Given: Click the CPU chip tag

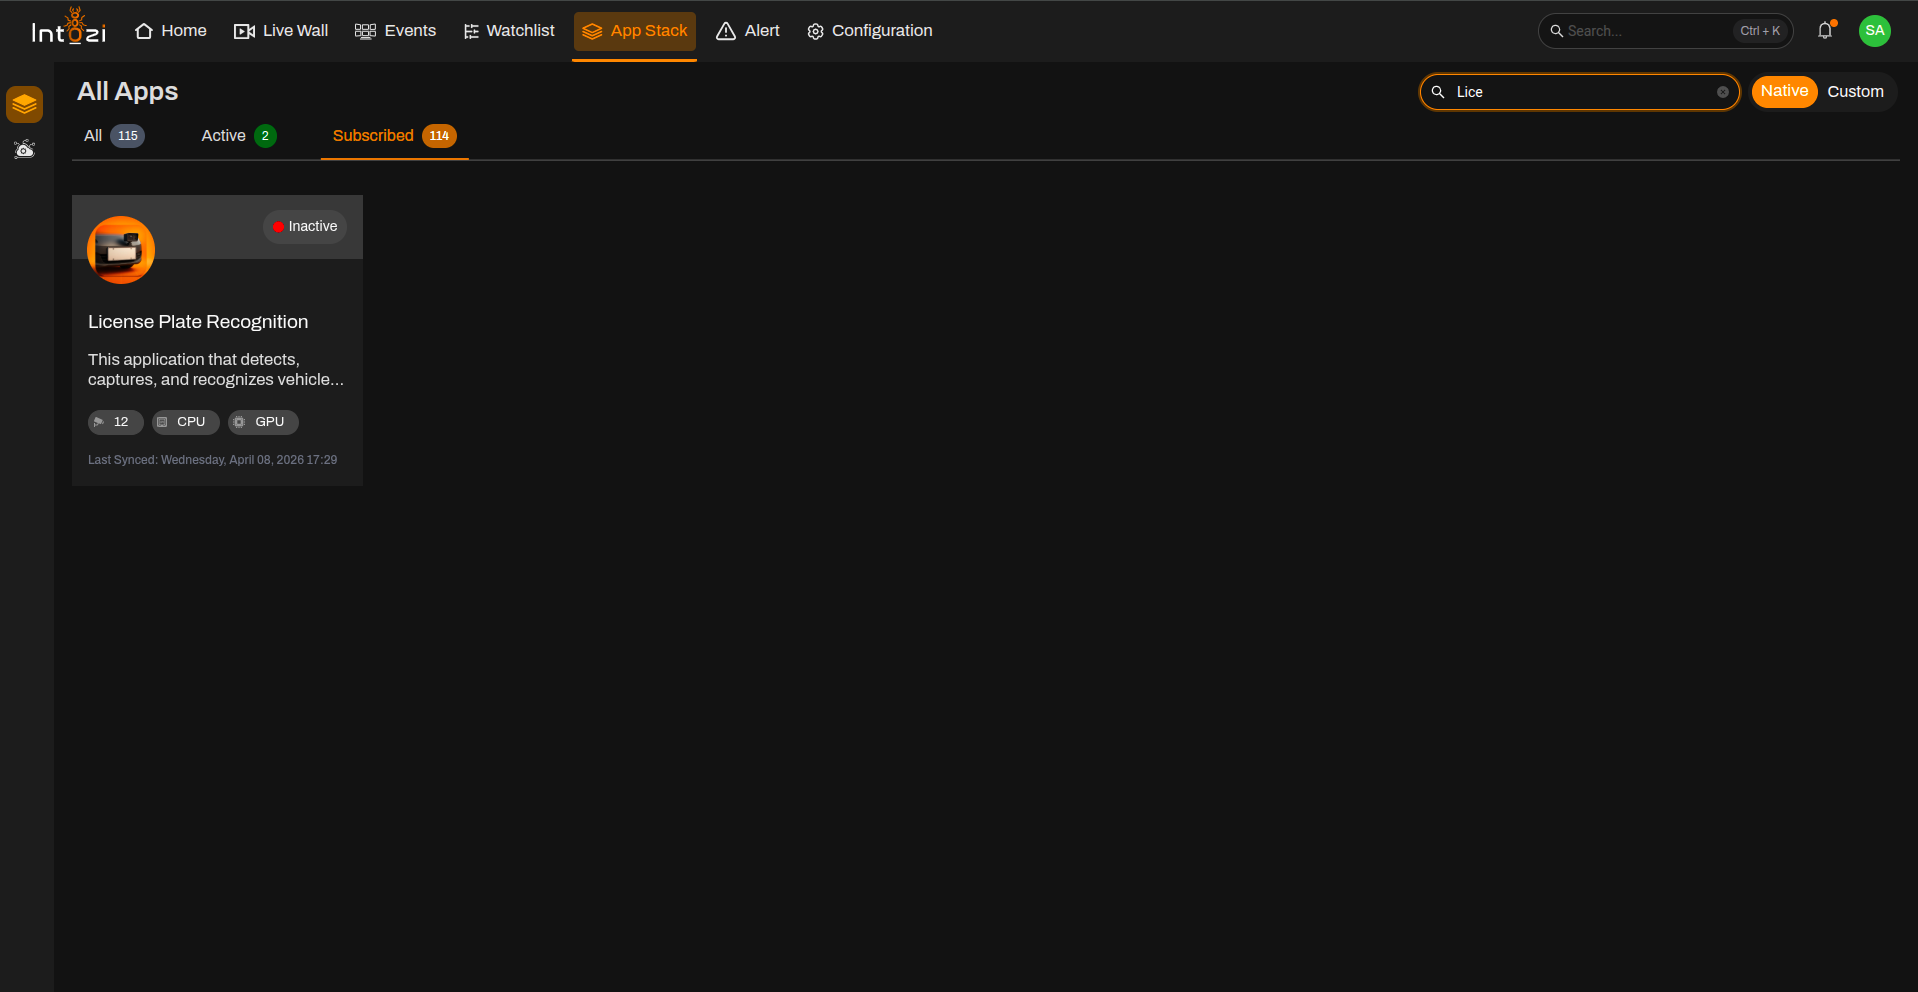Looking at the screenshot, I should pyautogui.click(x=186, y=422).
